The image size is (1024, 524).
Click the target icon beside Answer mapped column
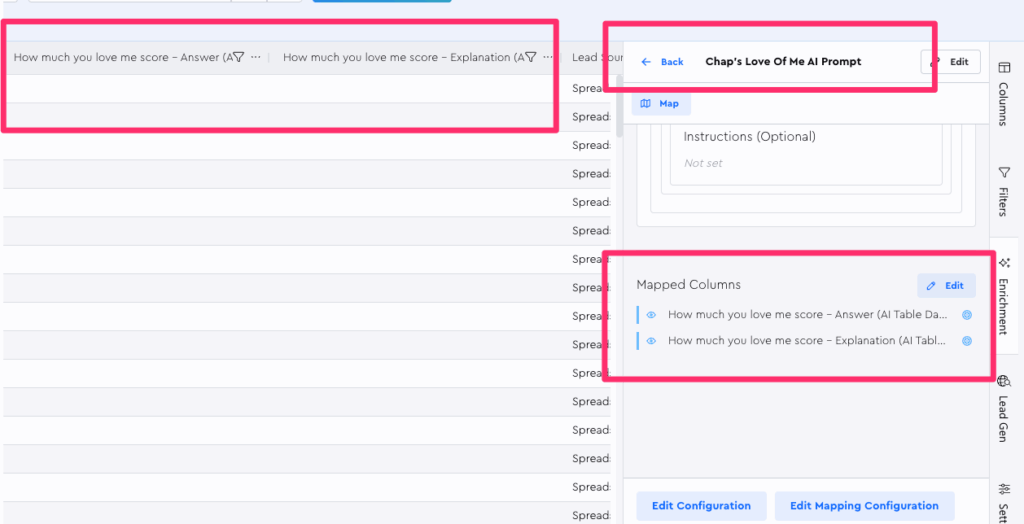tap(967, 315)
